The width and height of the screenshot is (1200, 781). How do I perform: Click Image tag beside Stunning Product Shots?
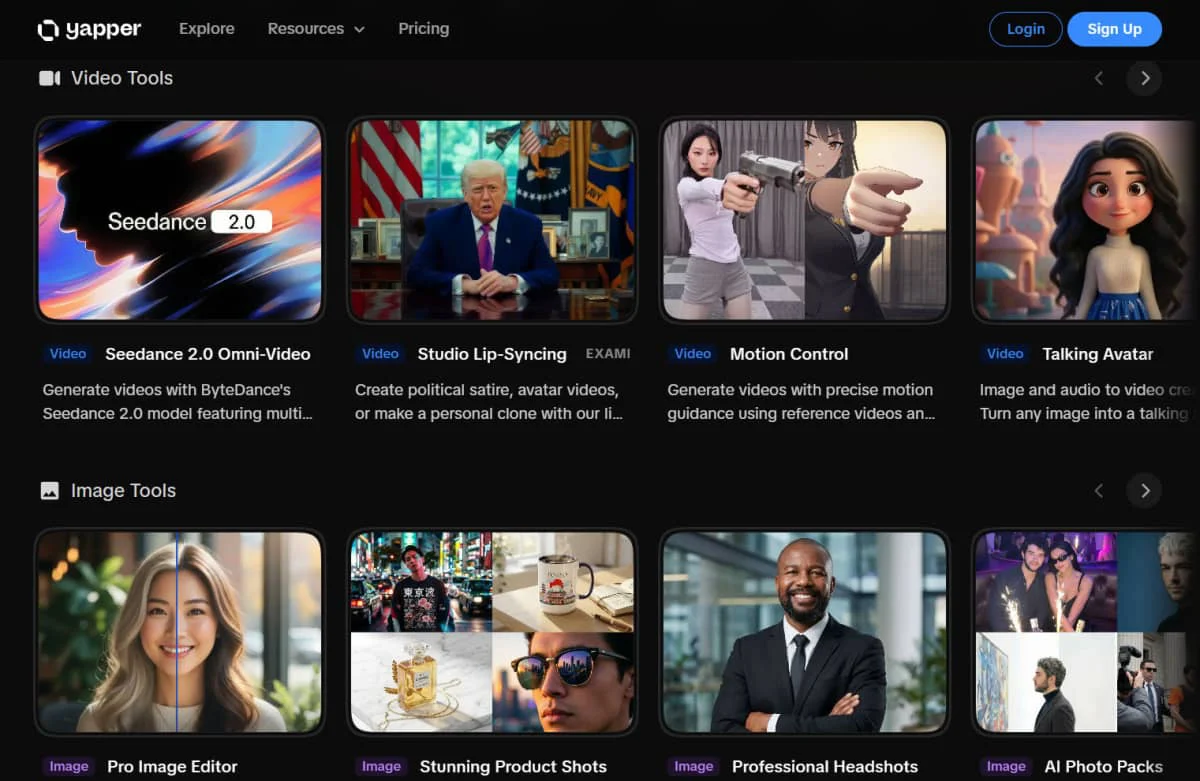click(381, 767)
